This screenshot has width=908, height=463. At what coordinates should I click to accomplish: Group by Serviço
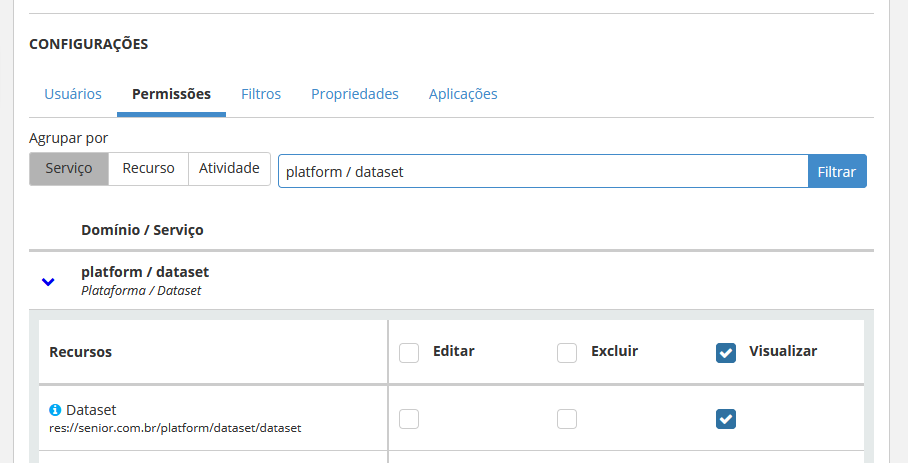69,169
